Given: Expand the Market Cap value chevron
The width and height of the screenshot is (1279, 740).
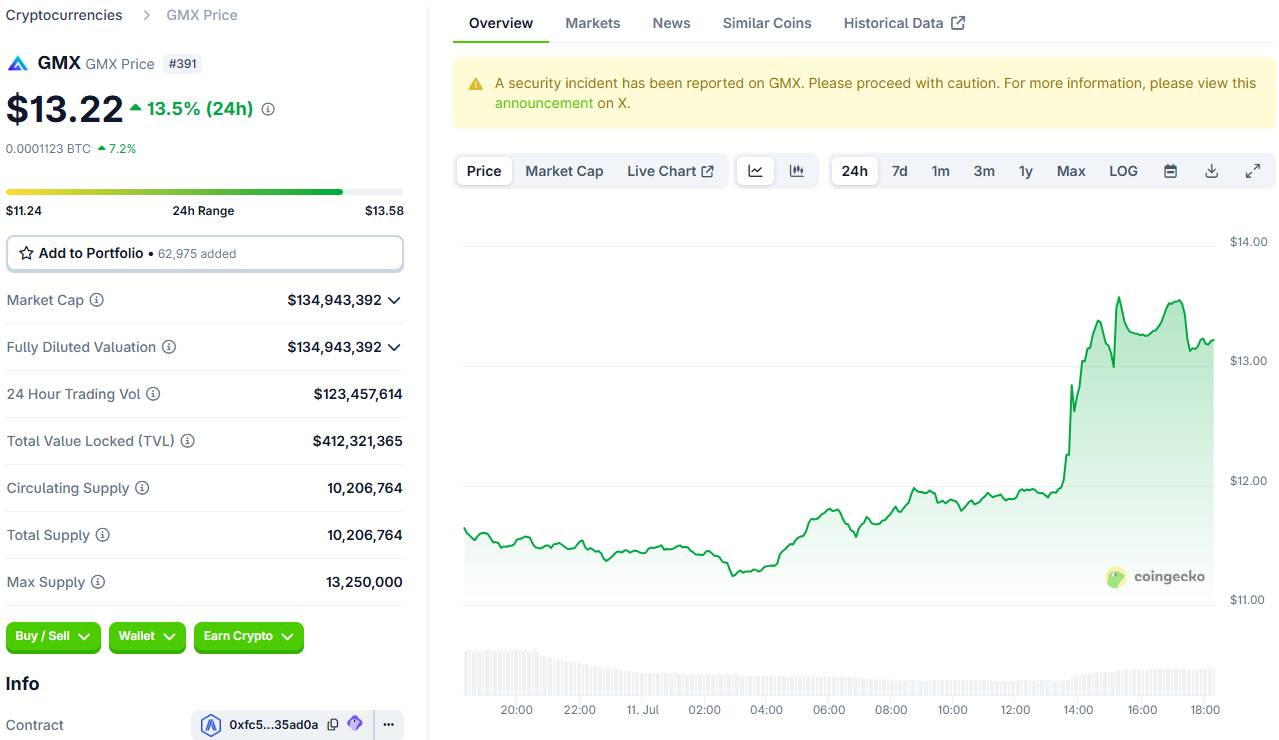Looking at the screenshot, I should (394, 300).
